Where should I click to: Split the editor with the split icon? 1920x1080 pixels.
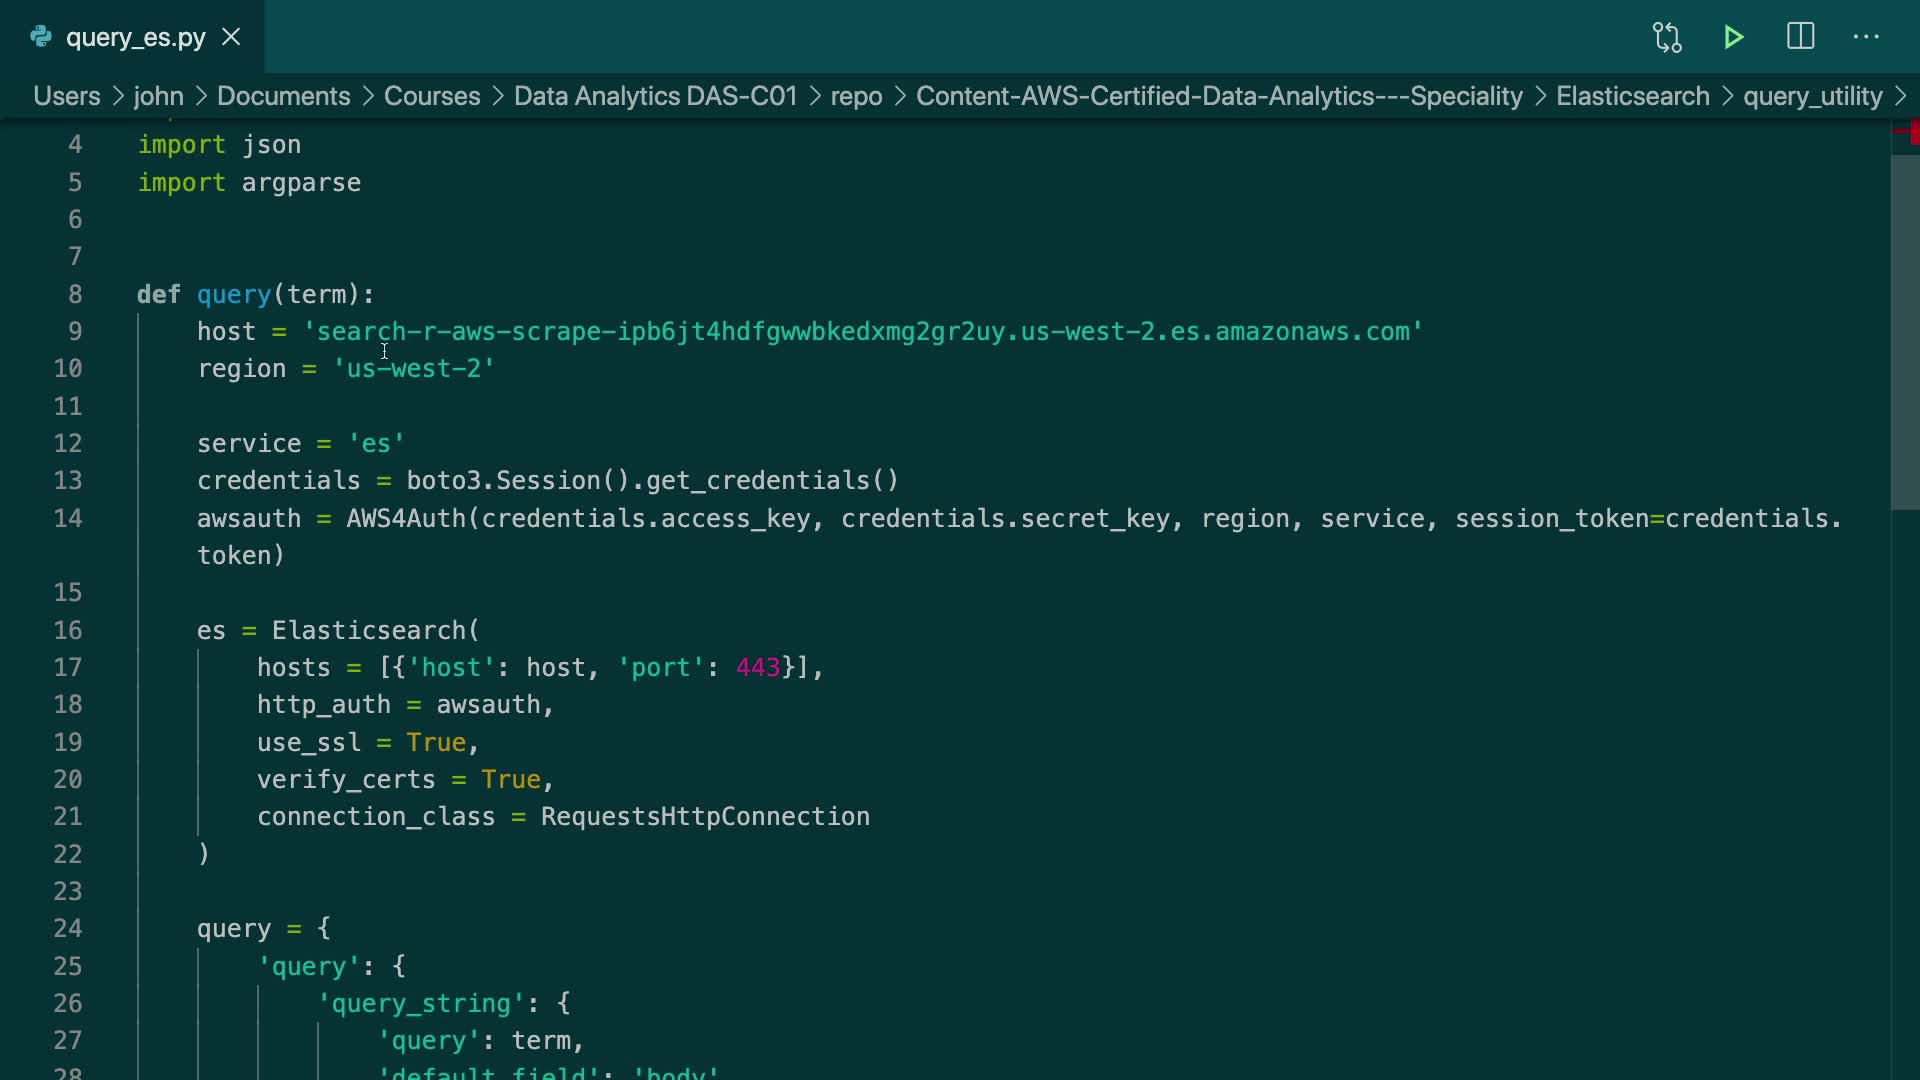1800,37
